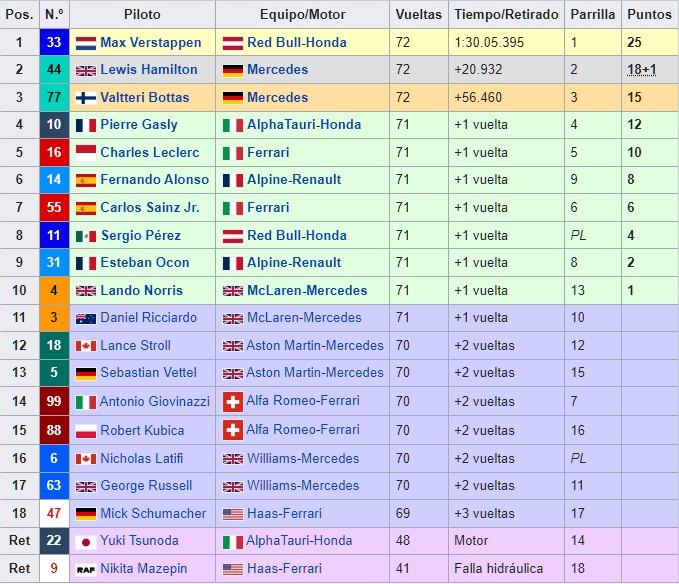Open the Sergio Pérez link
This screenshot has height=584, width=679.
point(141,235)
